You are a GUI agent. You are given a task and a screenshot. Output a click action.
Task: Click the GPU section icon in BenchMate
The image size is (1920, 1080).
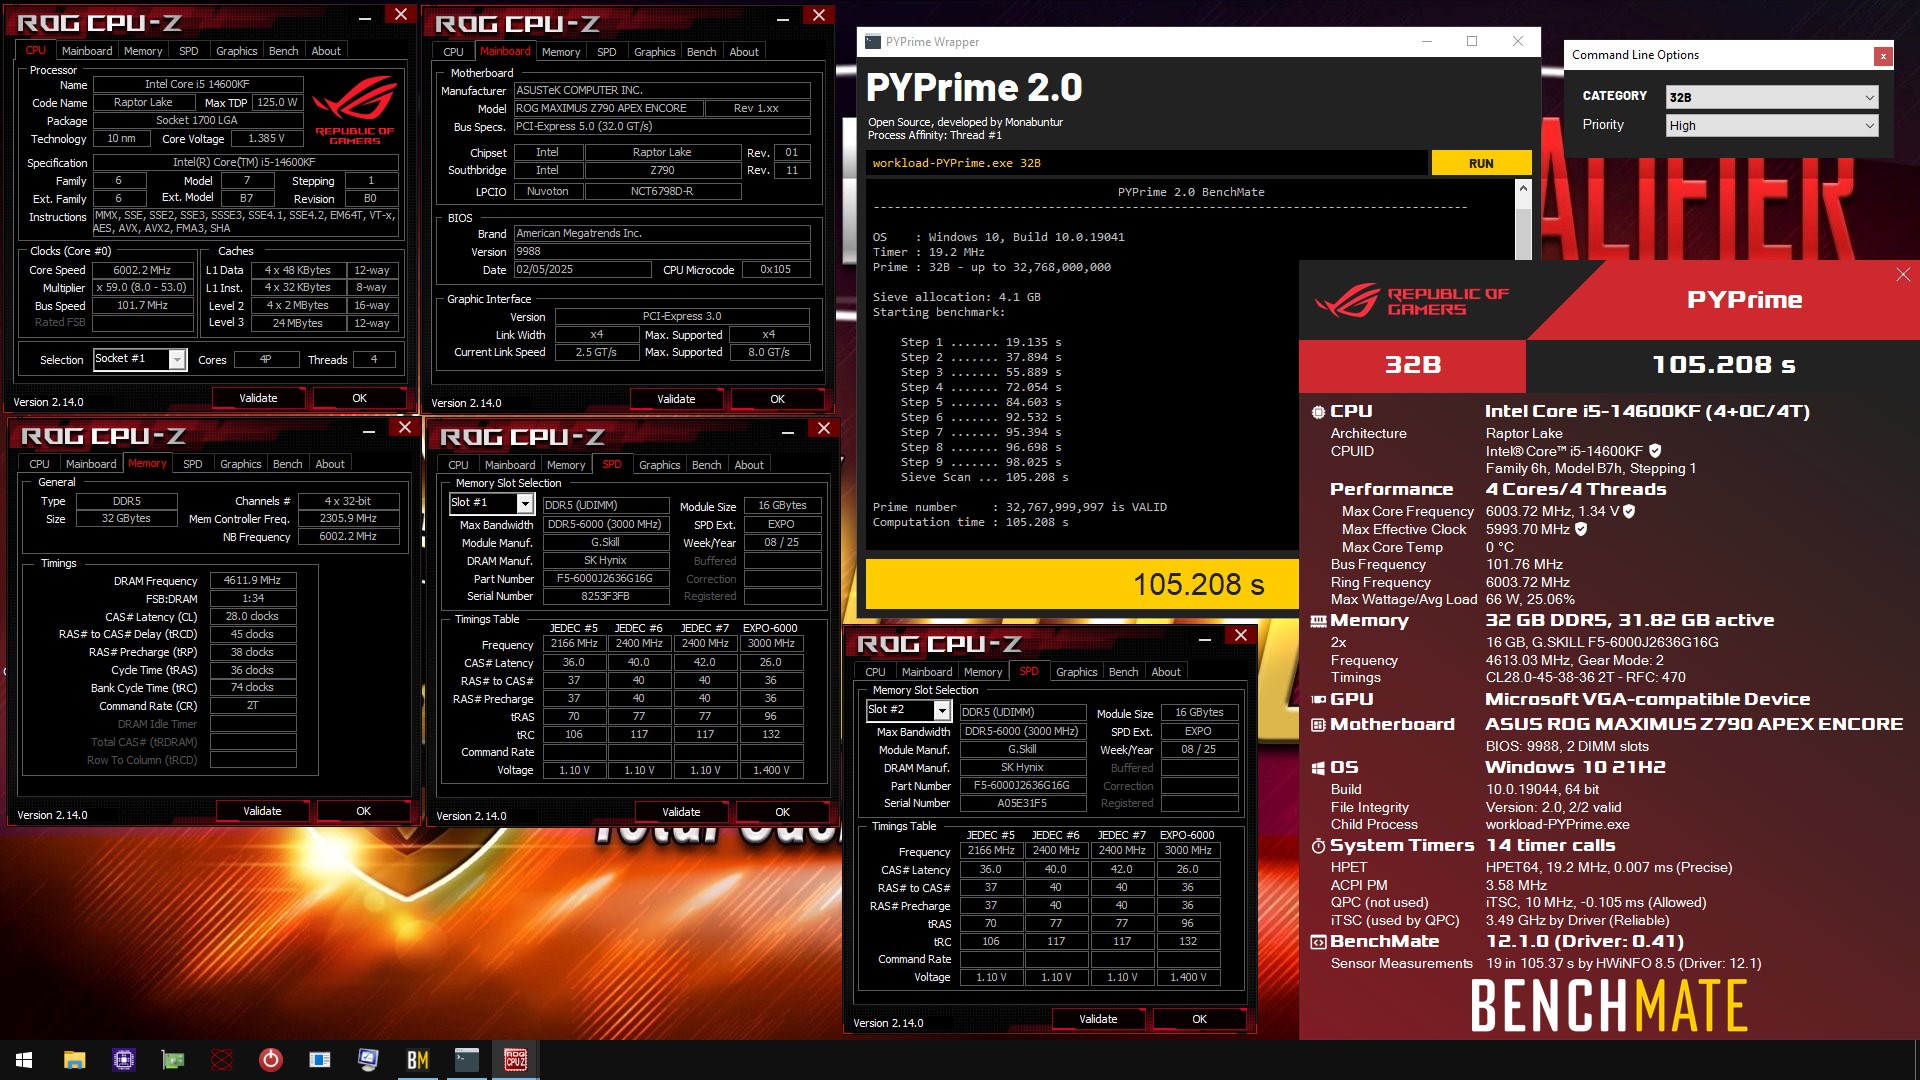click(1318, 700)
